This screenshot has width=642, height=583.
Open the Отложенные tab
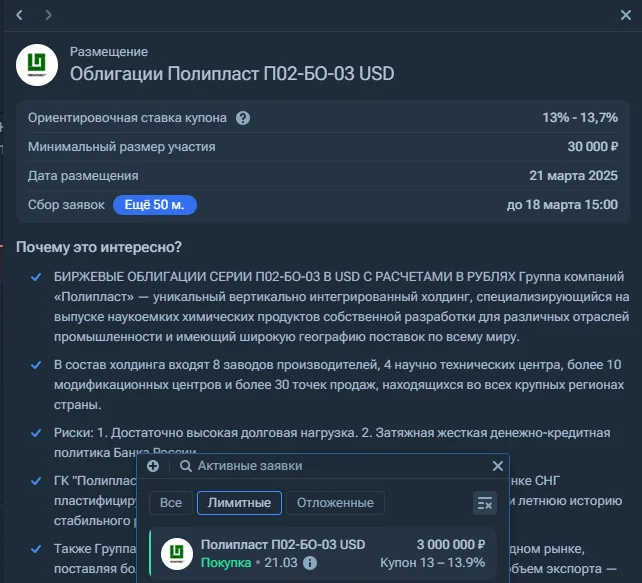(335, 503)
